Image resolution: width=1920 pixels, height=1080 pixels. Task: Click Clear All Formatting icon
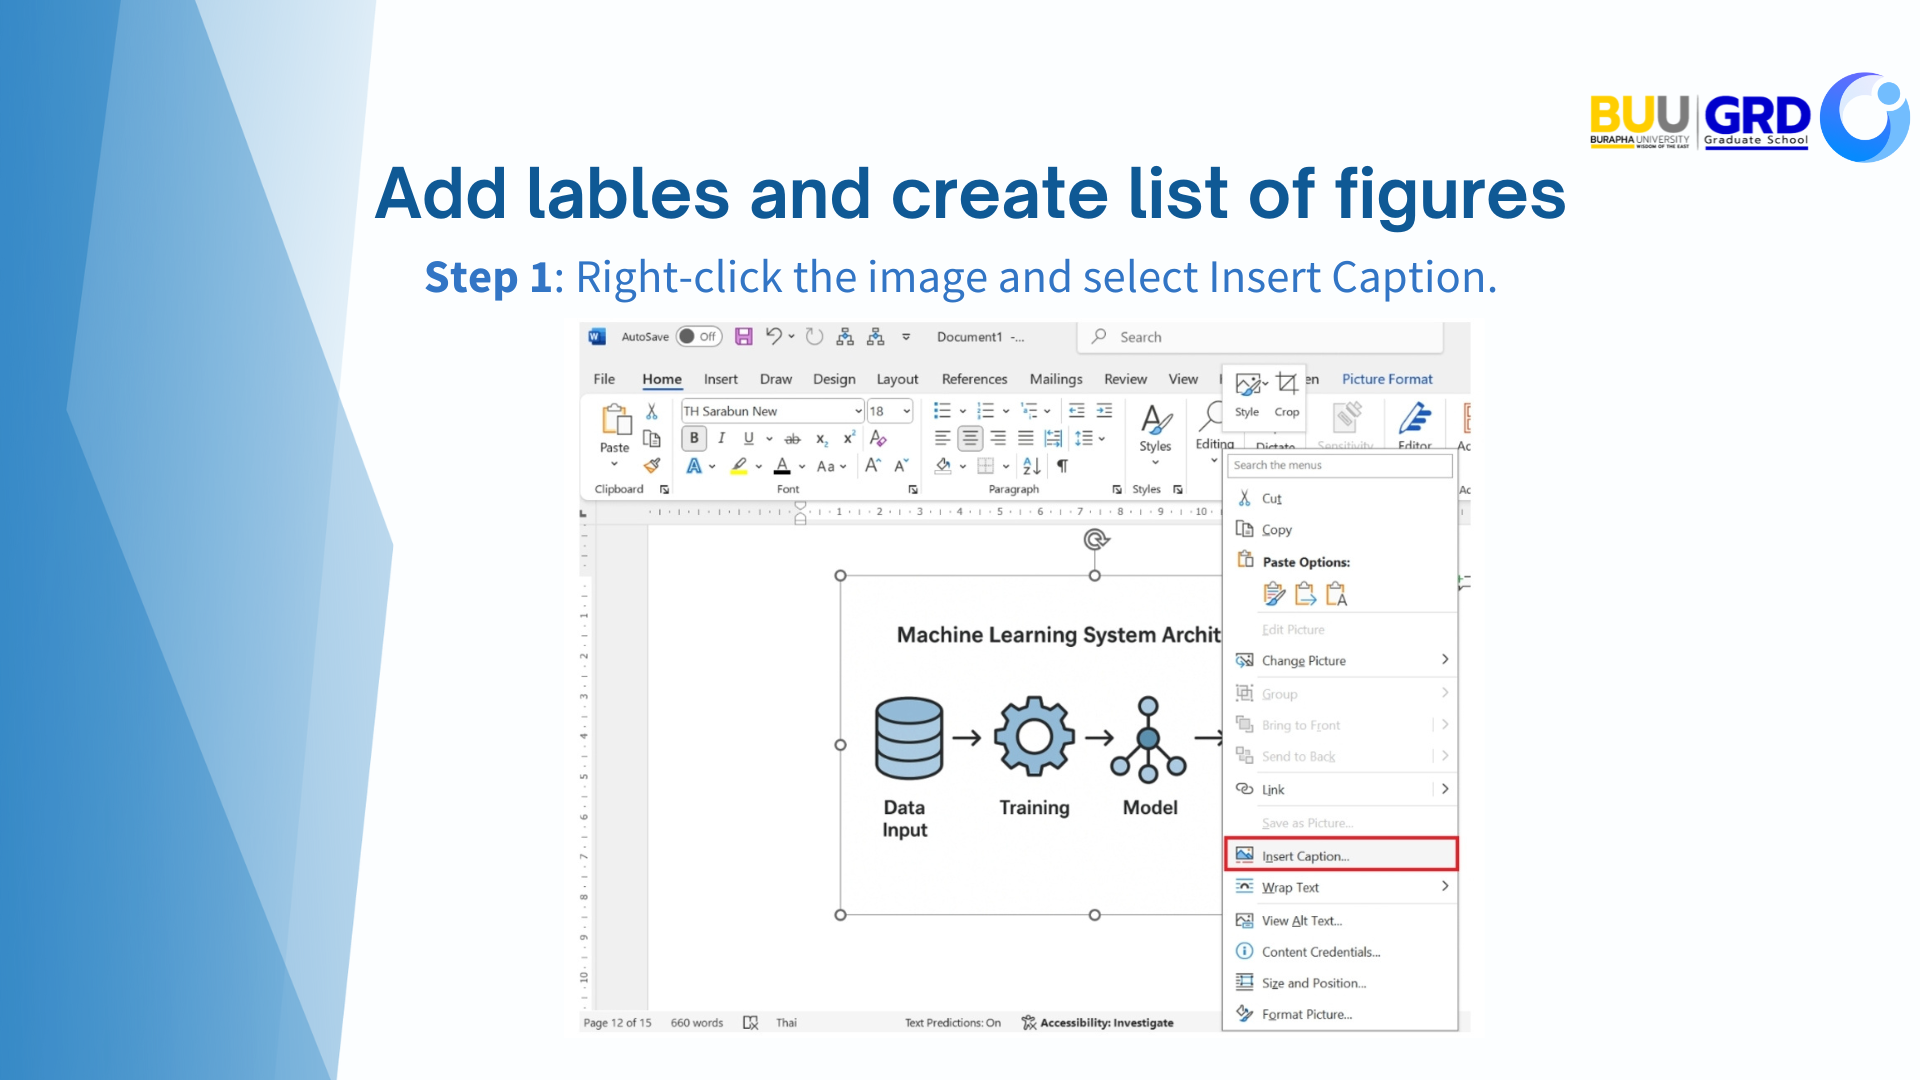(x=878, y=438)
